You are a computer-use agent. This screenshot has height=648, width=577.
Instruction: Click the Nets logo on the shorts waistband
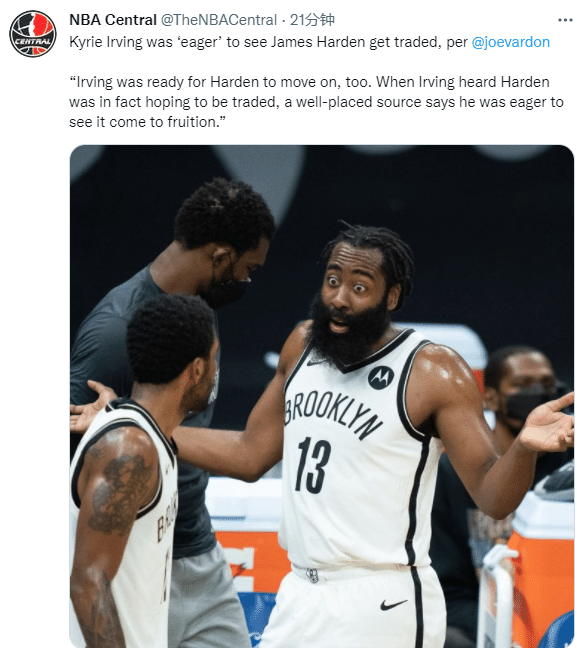312,575
